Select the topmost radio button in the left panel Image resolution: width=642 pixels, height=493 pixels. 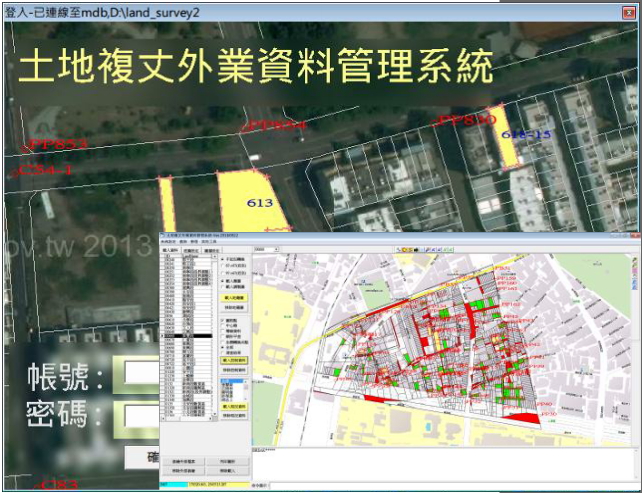(x=221, y=259)
